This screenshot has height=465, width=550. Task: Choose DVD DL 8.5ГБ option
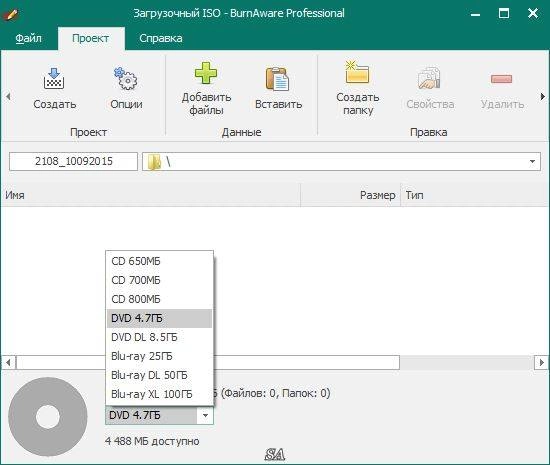(159, 337)
